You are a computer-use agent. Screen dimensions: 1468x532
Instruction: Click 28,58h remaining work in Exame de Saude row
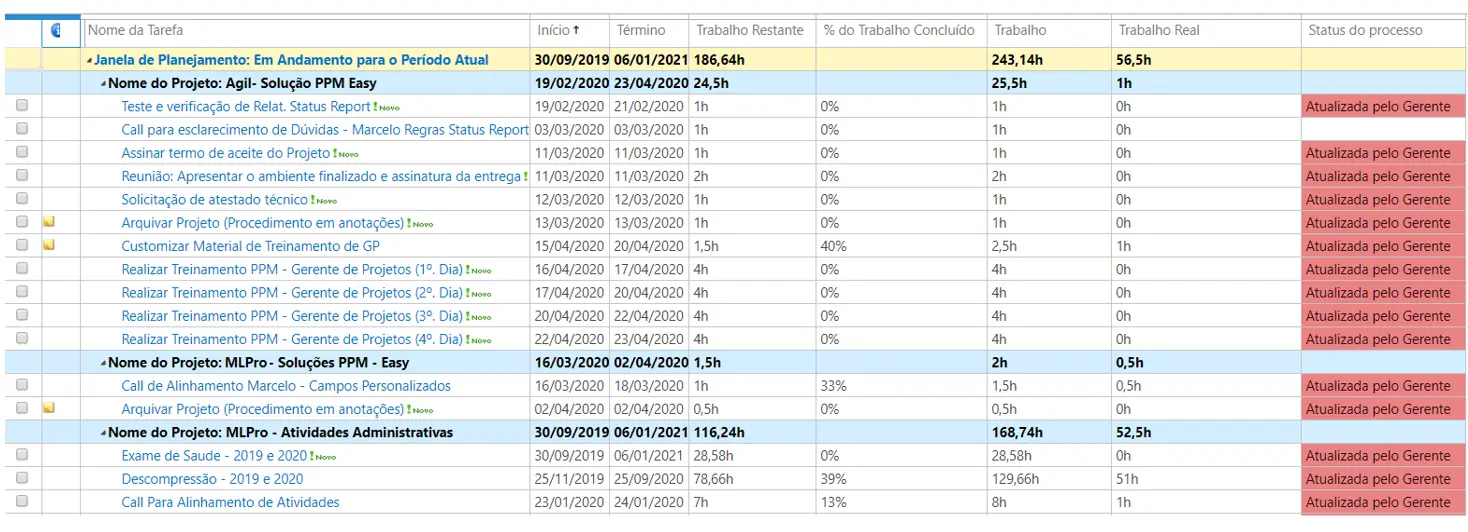tap(752, 456)
